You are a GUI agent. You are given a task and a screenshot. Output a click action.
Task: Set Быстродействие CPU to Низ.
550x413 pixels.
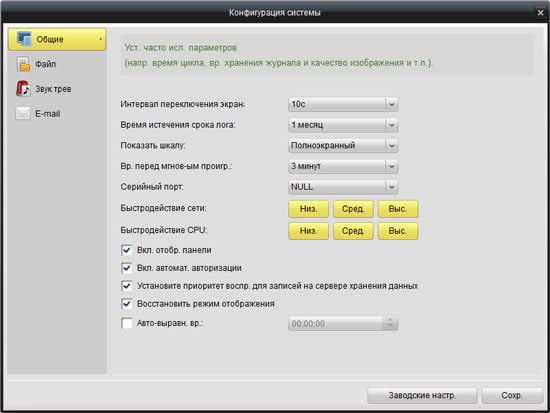308,231
